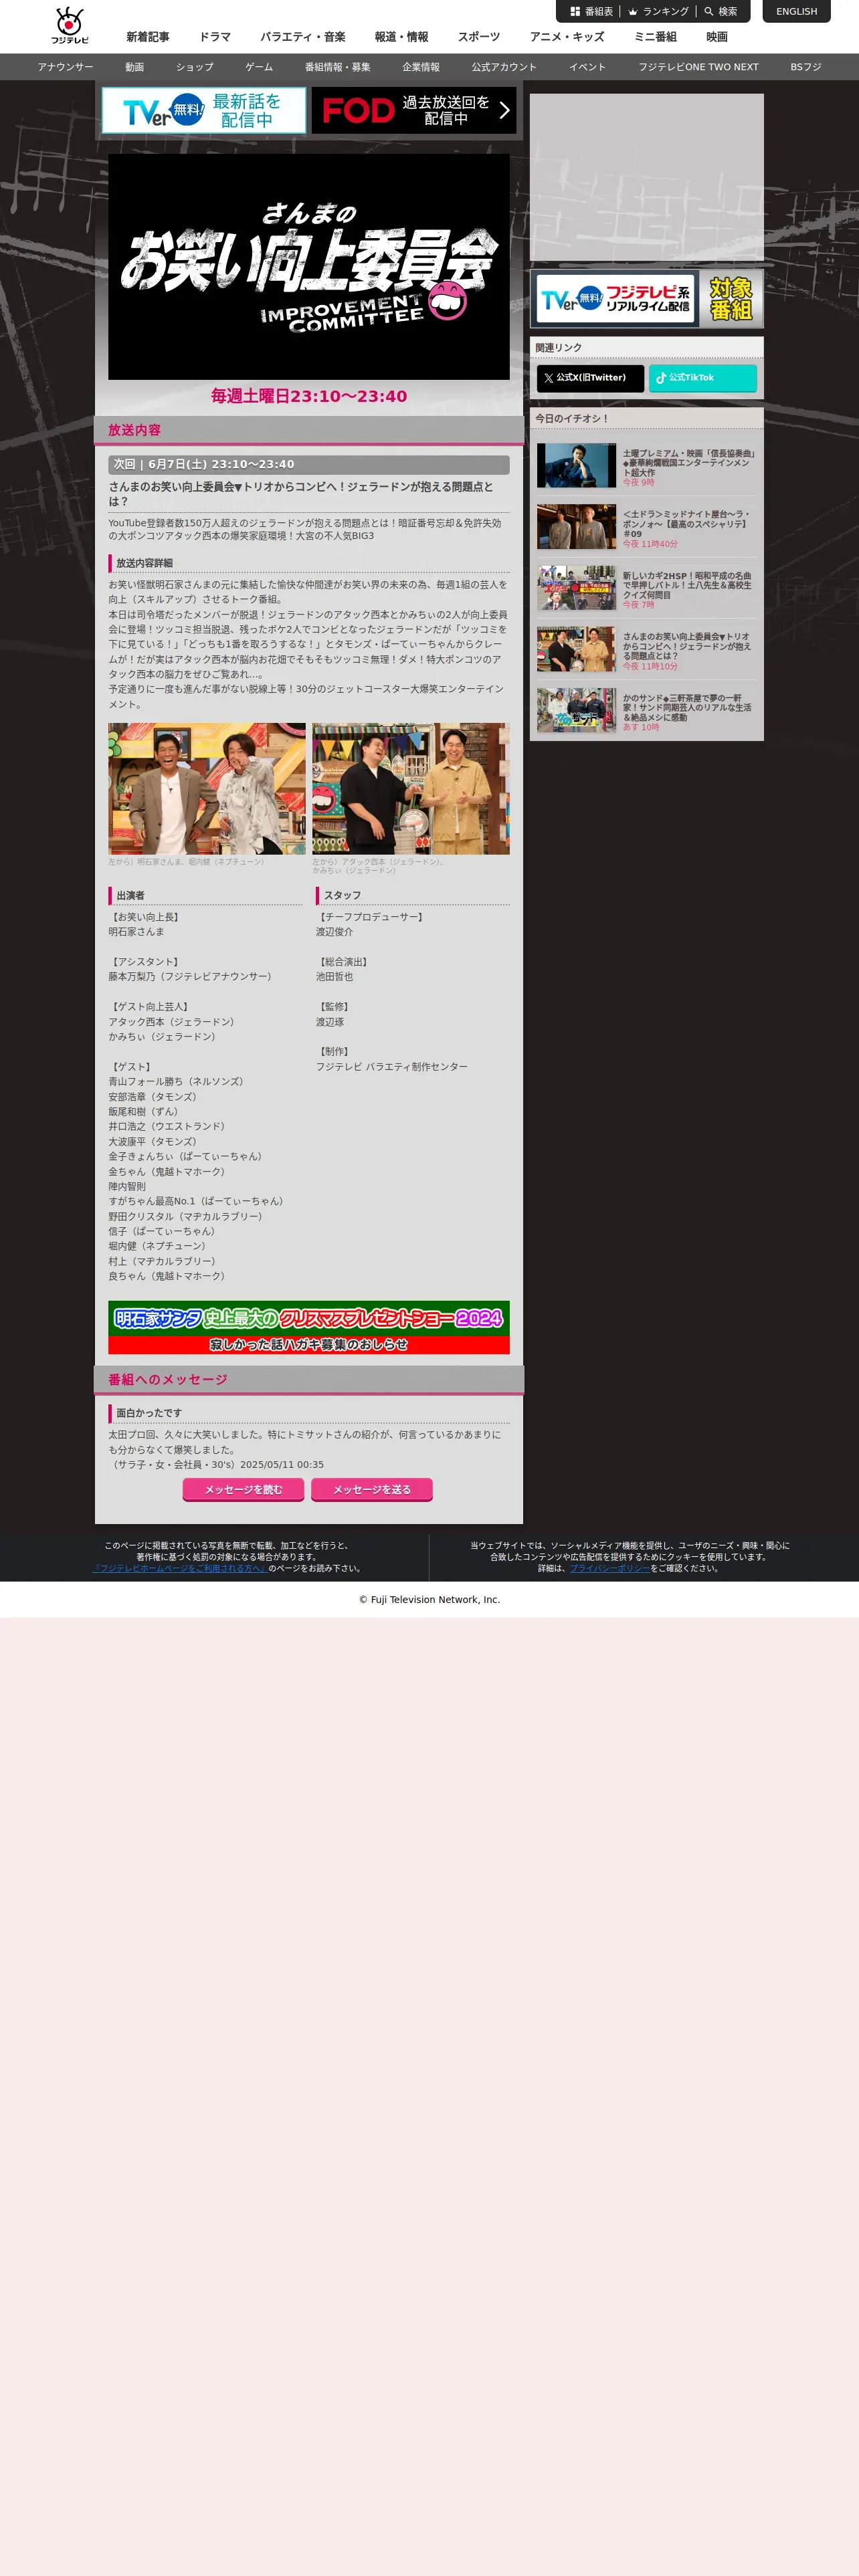This screenshot has width=859, height=2576.
Task: Click メッセージを読む button
Action: (x=244, y=1489)
